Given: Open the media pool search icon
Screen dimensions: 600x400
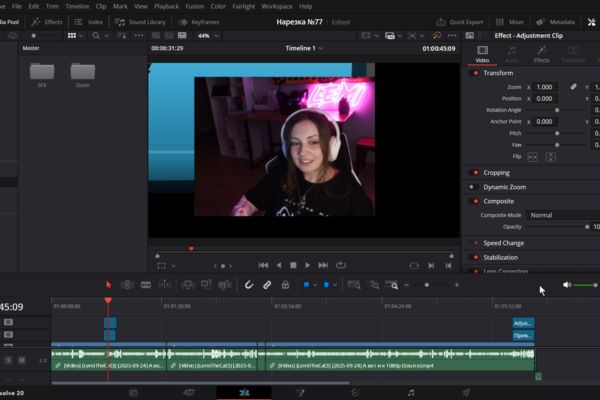Looking at the screenshot, I should pos(96,36).
